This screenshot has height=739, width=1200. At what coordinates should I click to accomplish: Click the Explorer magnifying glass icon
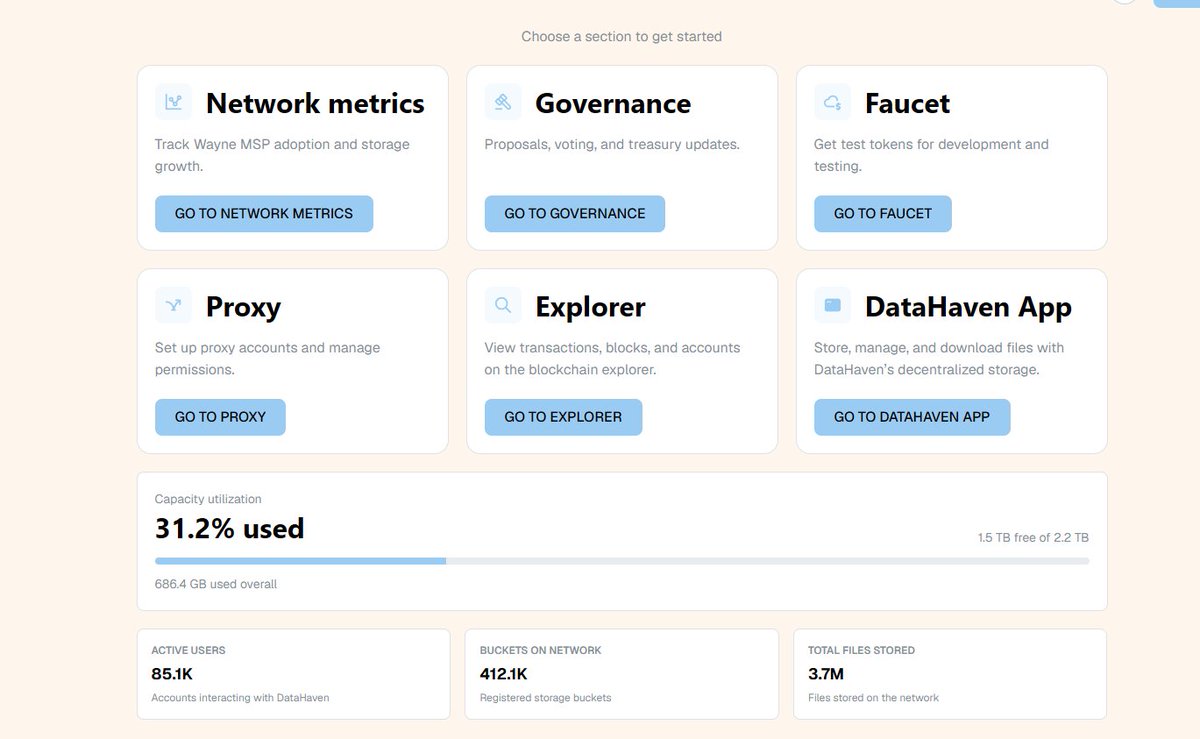point(503,305)
